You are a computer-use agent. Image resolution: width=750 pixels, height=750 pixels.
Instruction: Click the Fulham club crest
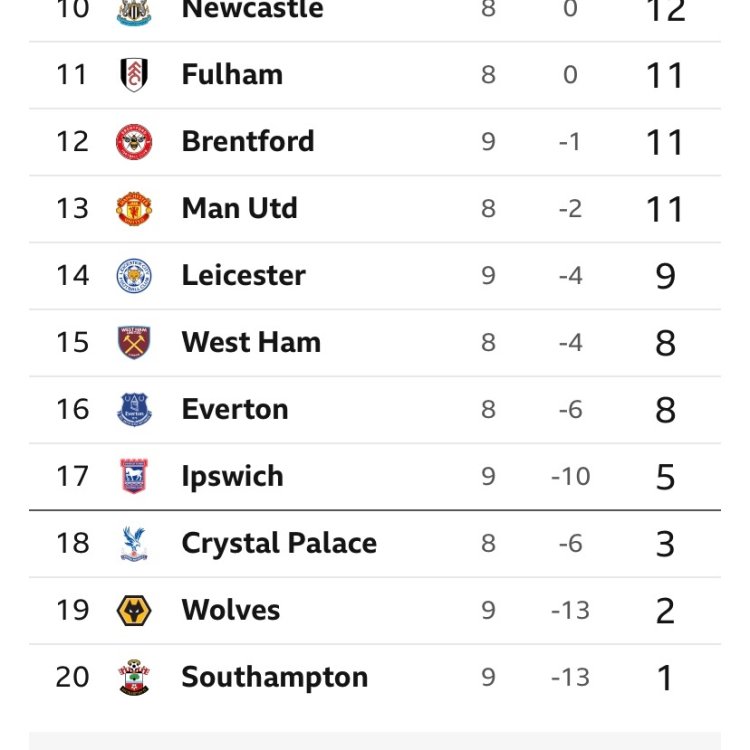[x=134, y=75]
